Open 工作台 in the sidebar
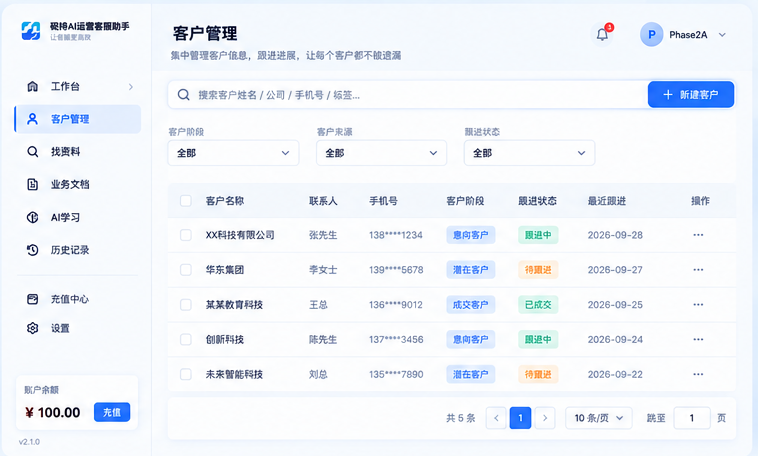The width and height of the screenshot is (758, 456). tap(78, 87)
